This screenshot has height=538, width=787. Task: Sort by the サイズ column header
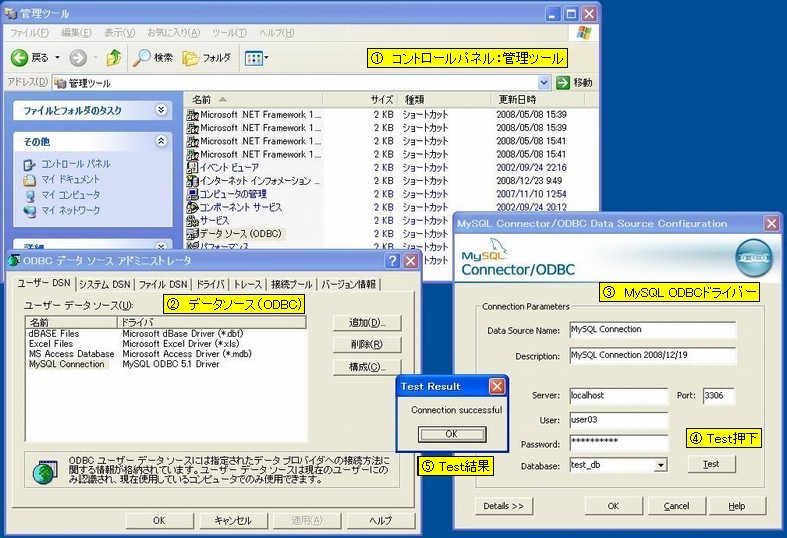click(x=359, y=99)
